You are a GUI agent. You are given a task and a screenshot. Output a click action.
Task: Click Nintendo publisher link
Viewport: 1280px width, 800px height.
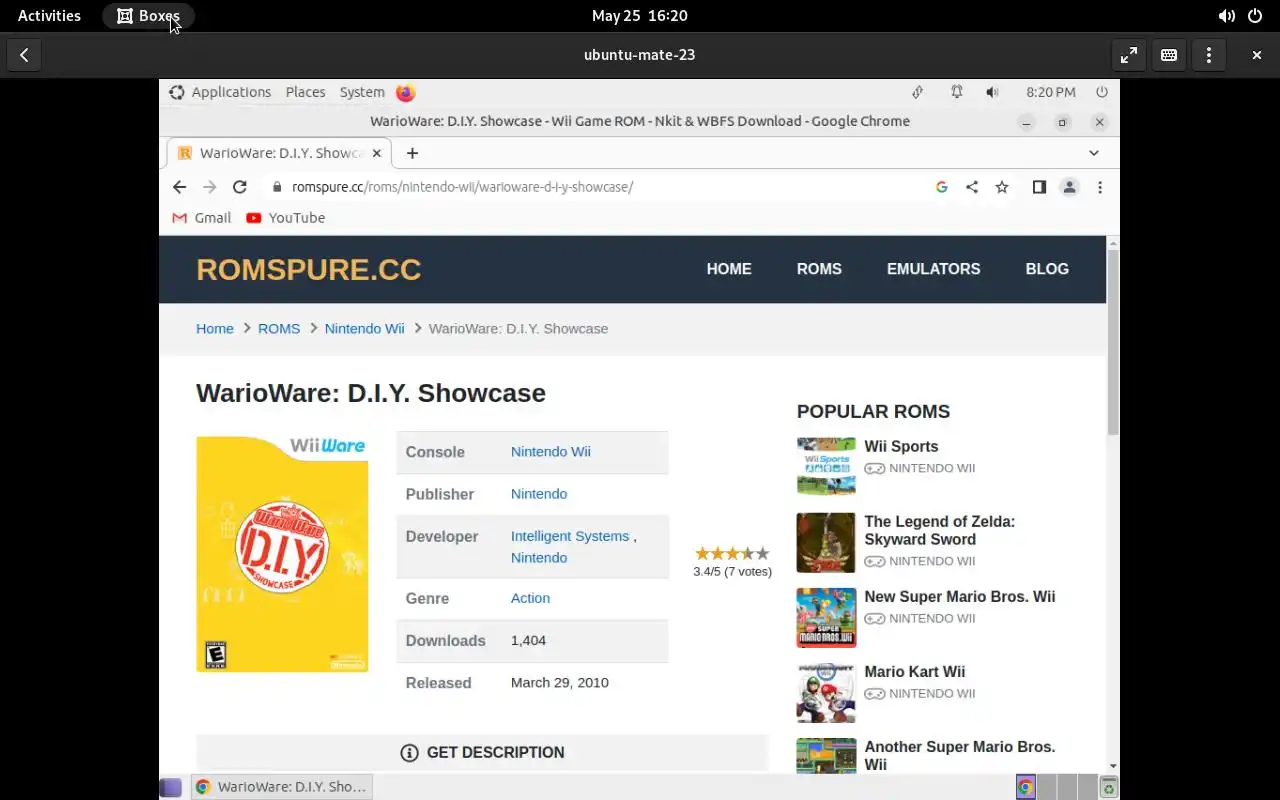[x=539, y=494]
